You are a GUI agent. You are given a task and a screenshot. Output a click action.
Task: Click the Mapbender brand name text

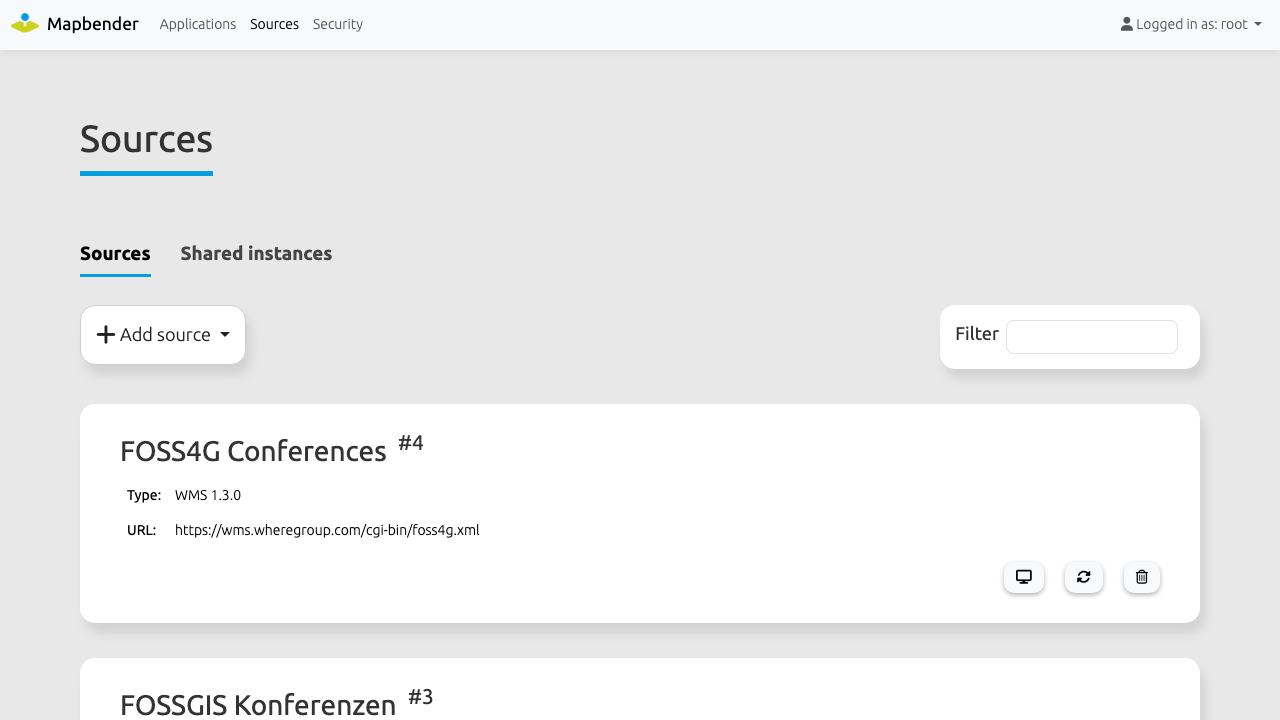(x=93, y=23)
